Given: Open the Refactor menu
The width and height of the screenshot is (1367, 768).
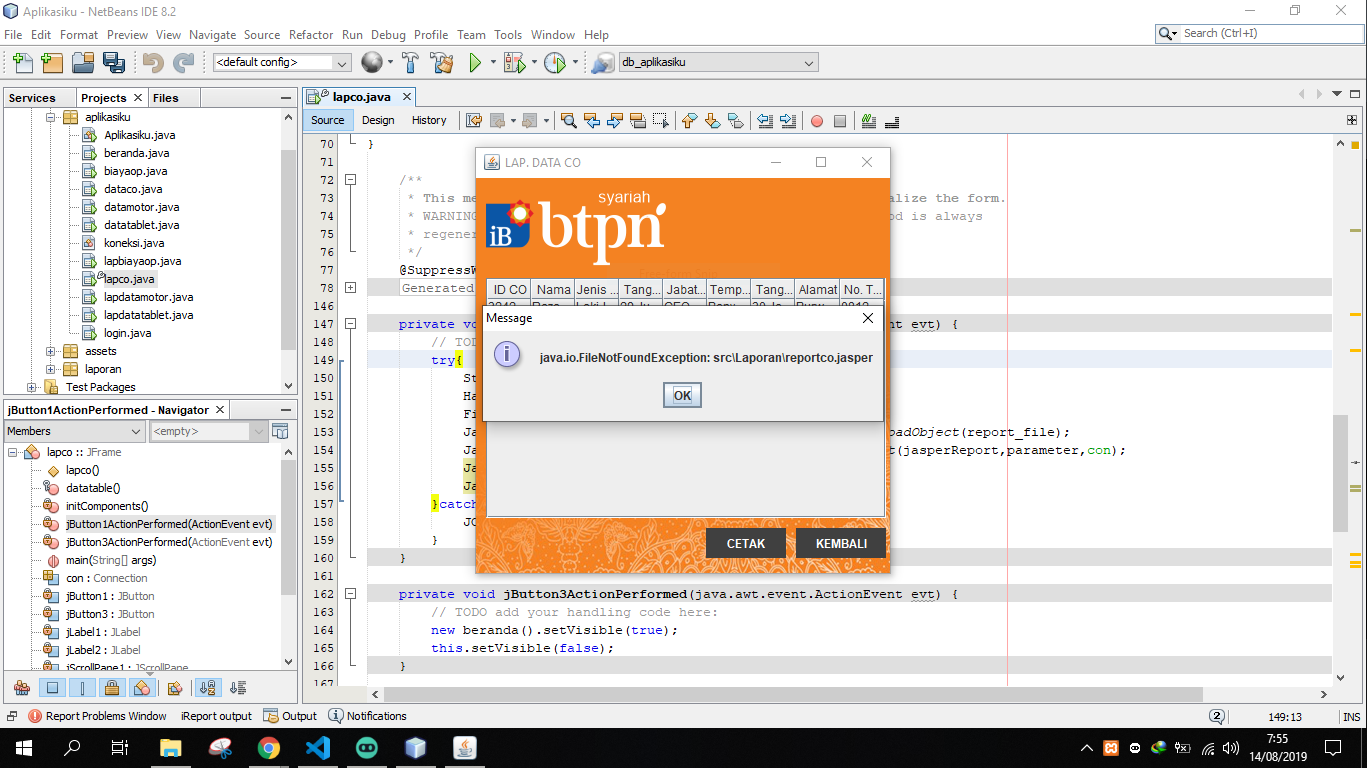Looking at the screenshot, I should 311,34.
